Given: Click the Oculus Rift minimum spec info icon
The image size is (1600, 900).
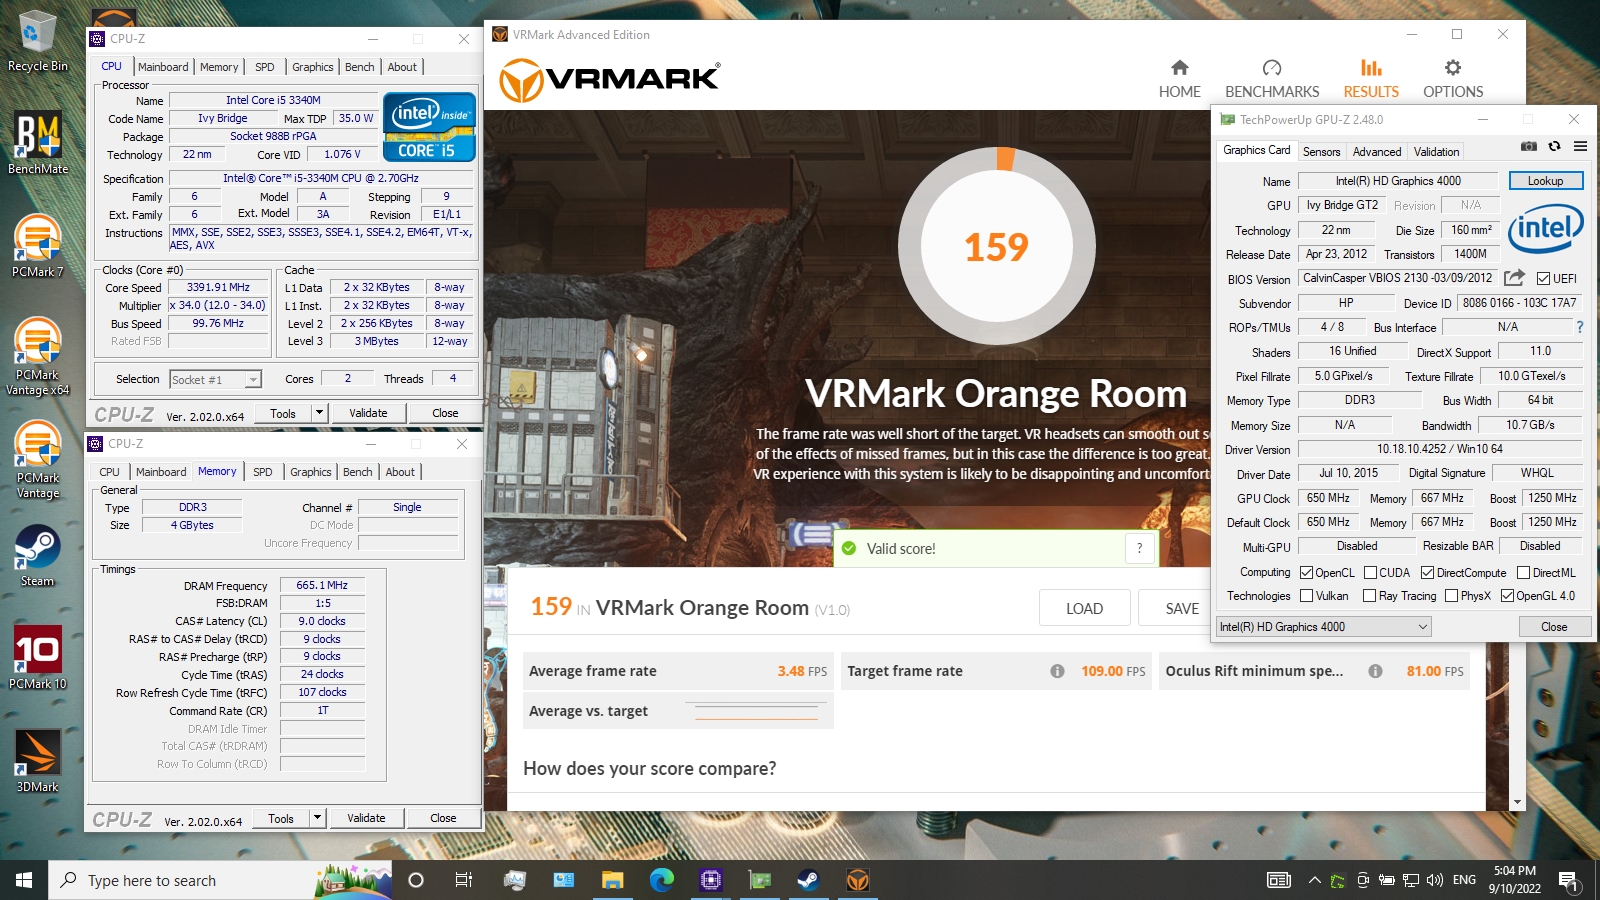Looking at the screenshot, I should tap(1375, 671).
